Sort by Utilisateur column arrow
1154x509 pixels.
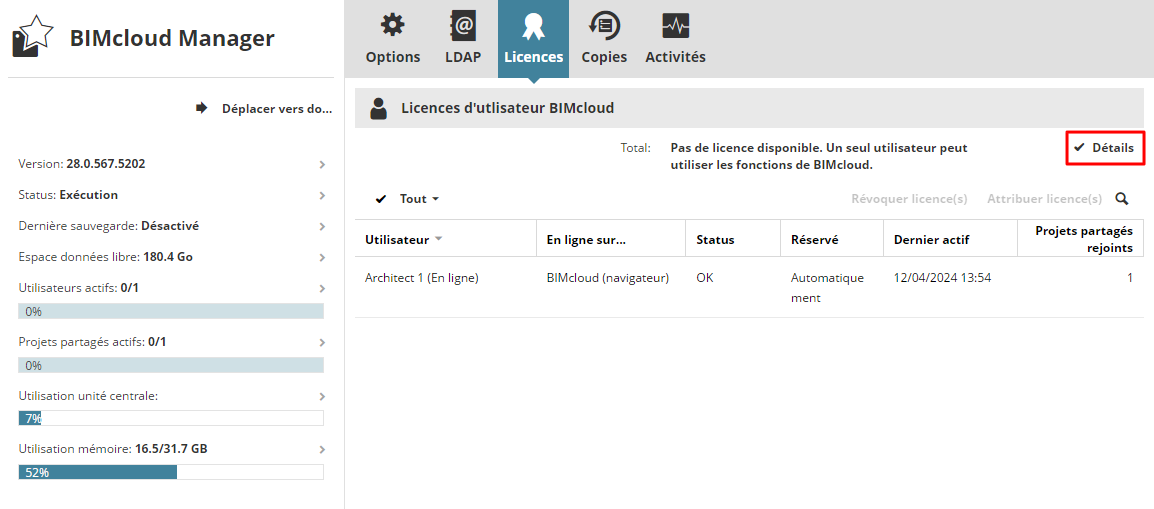(439, 239)
